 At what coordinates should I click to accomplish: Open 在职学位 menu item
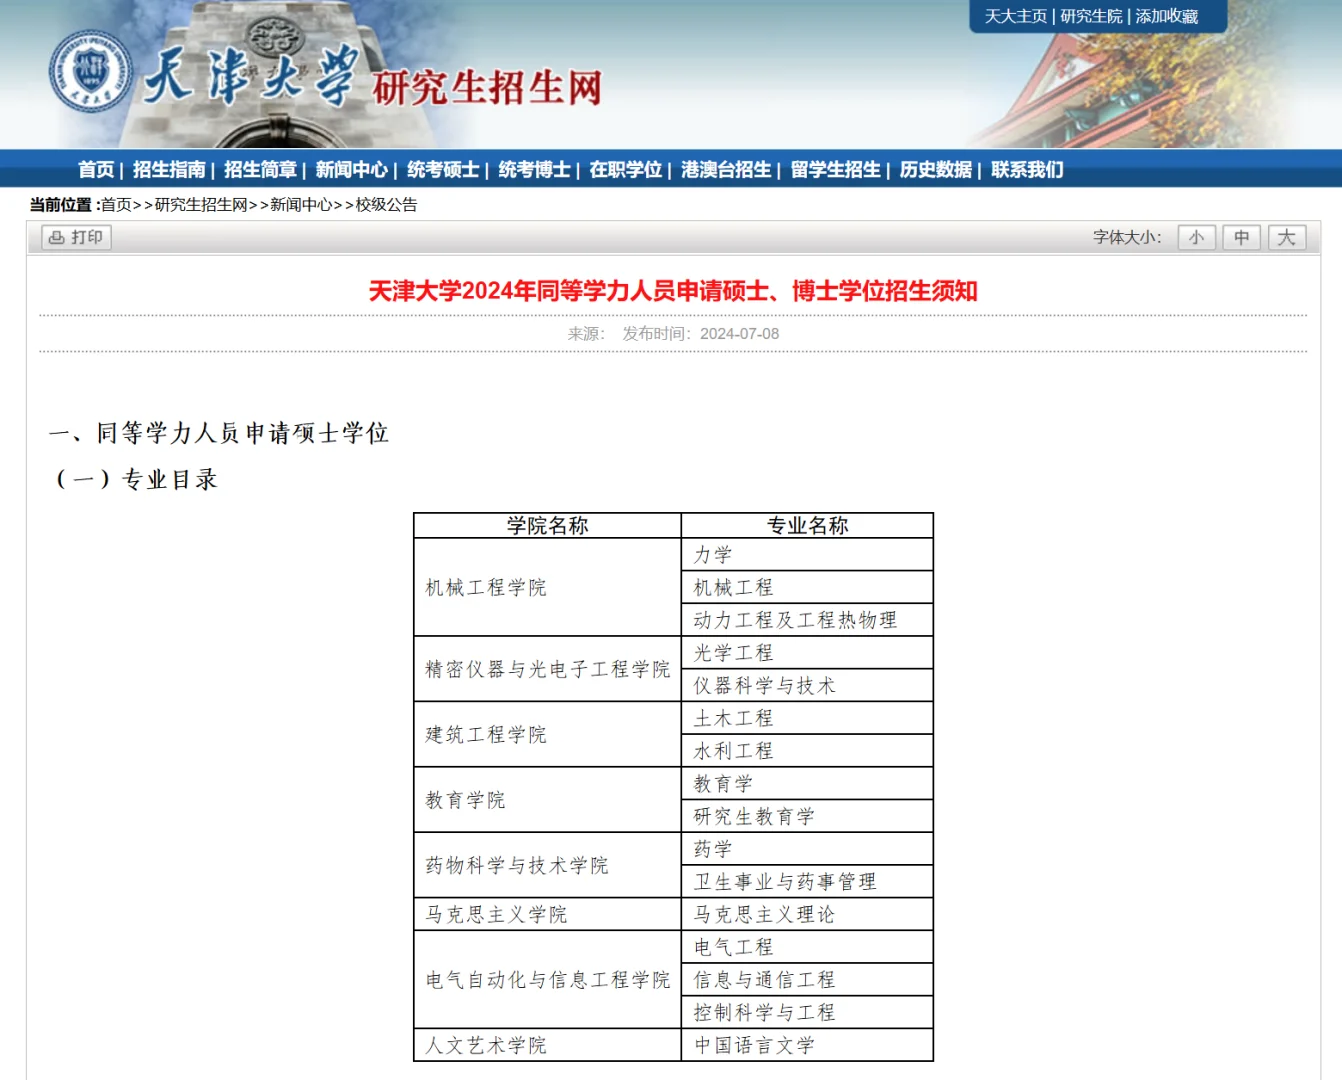point(626,169)
